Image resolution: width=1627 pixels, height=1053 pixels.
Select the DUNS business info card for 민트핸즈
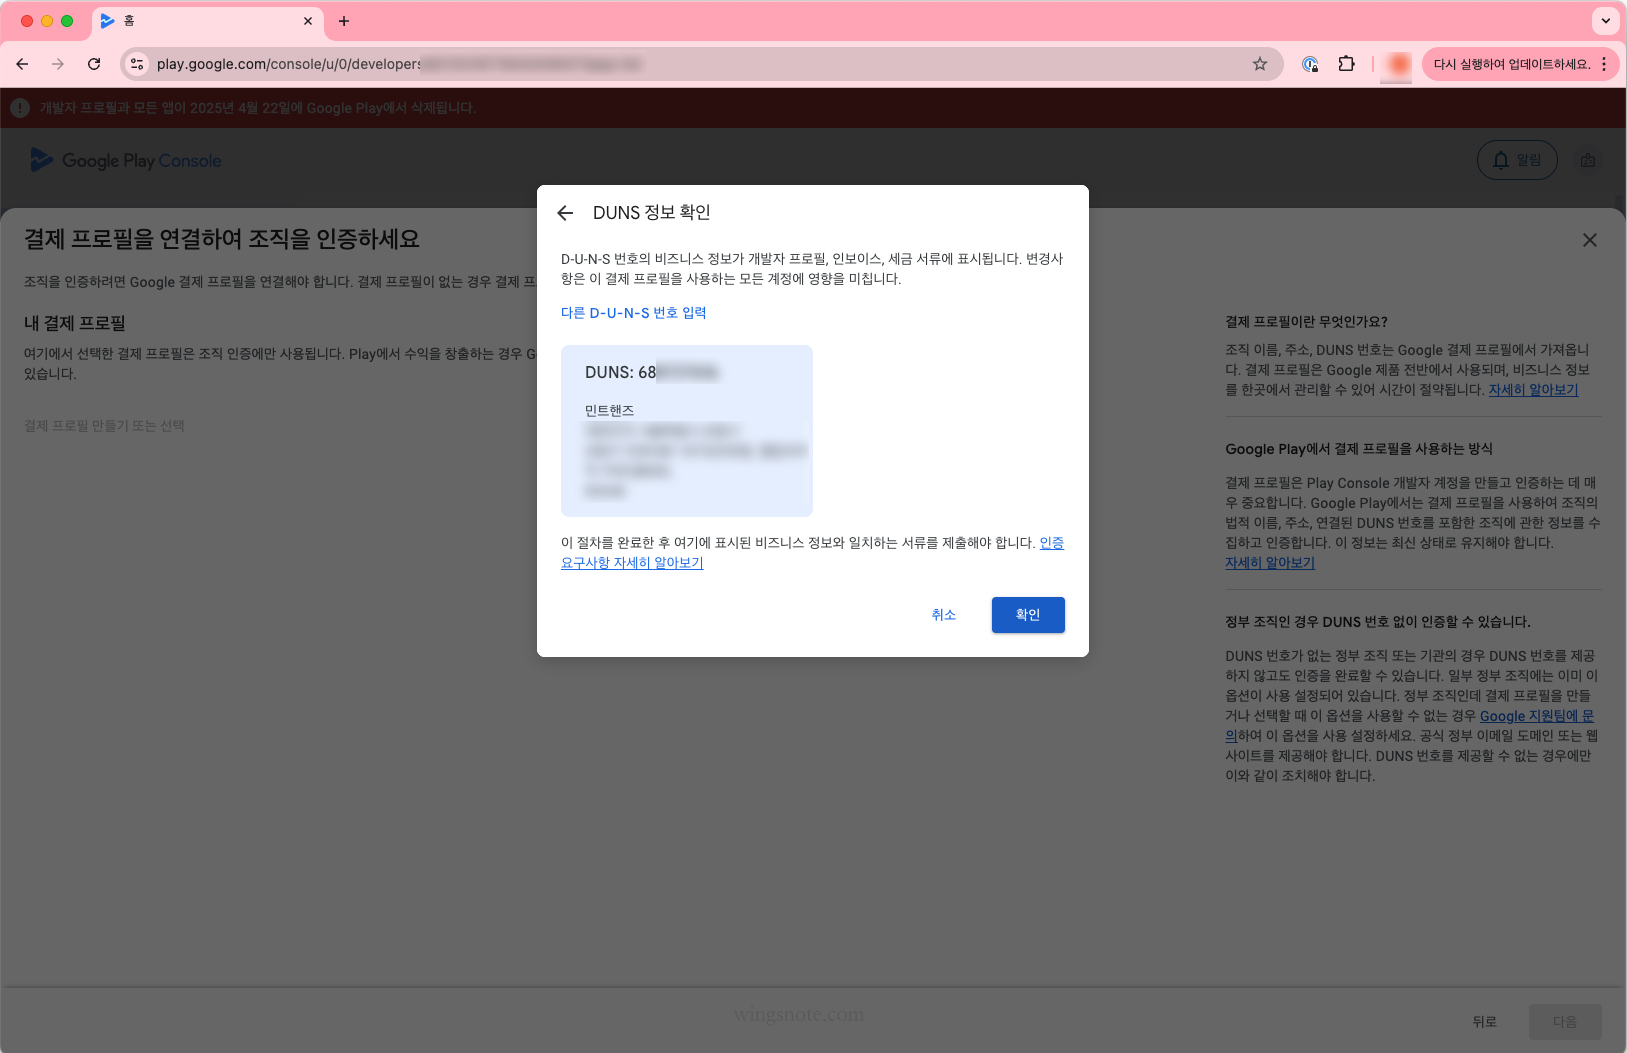coord(687,431)
